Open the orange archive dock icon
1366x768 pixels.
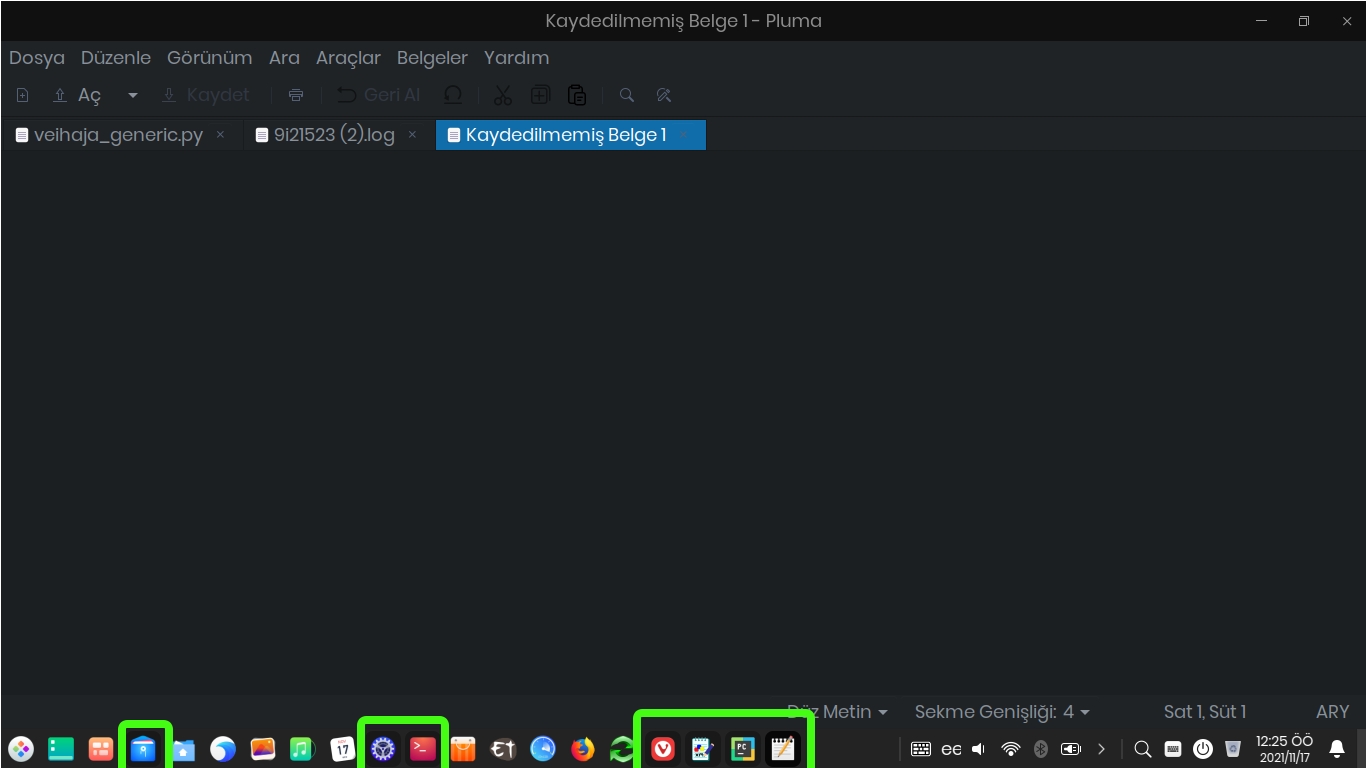[463, 748]
